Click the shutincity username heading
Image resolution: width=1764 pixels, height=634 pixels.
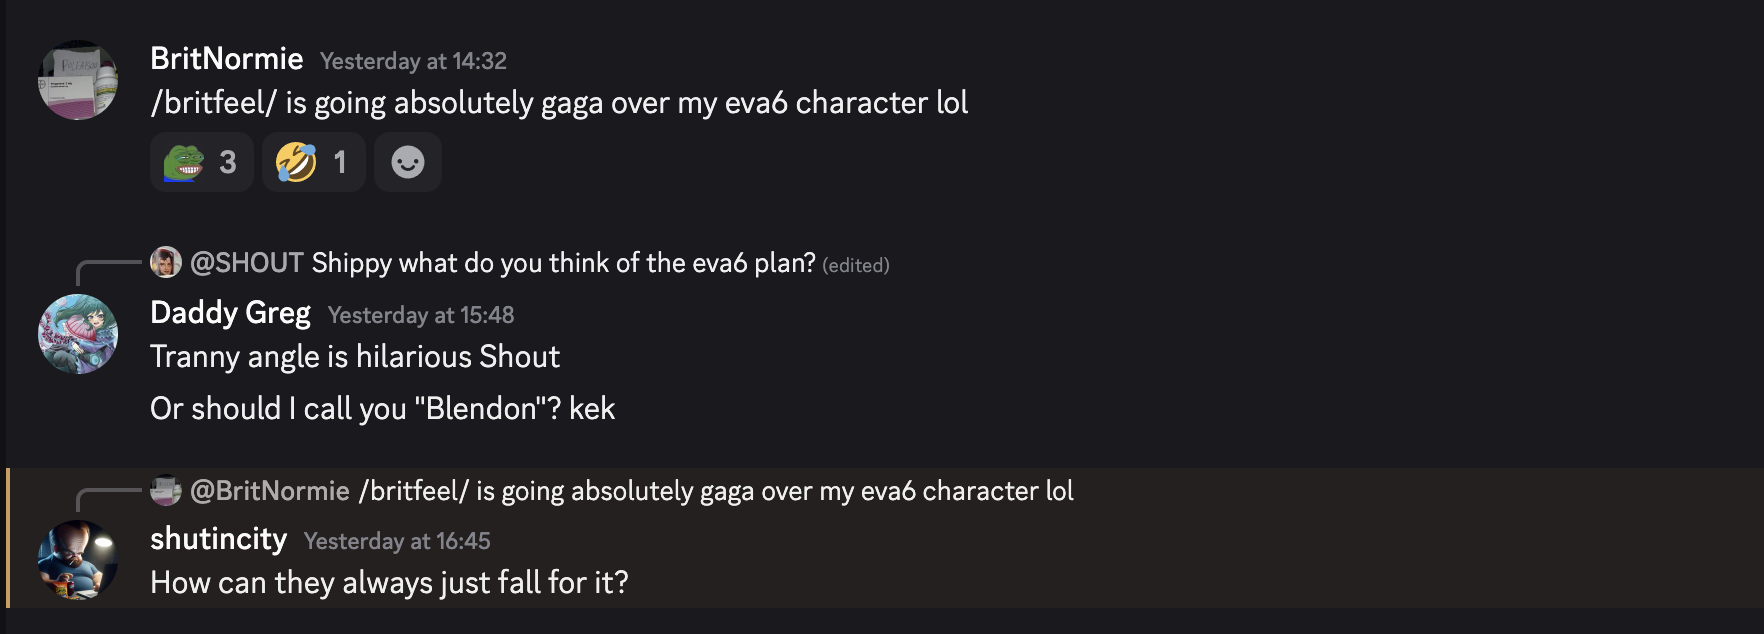coord(218,539)
